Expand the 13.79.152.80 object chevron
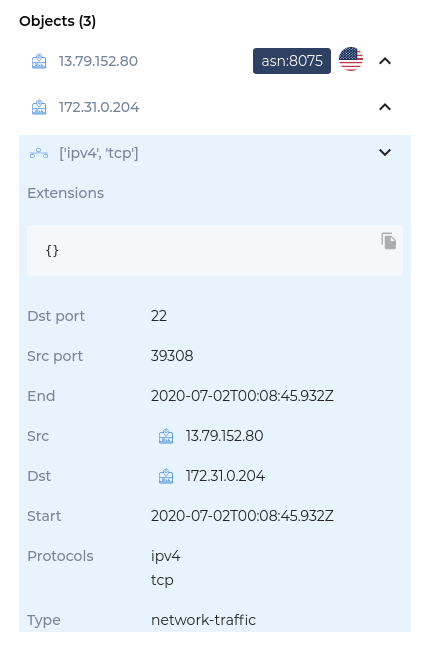Screen dimensions: 433x648 pos(385,61)
